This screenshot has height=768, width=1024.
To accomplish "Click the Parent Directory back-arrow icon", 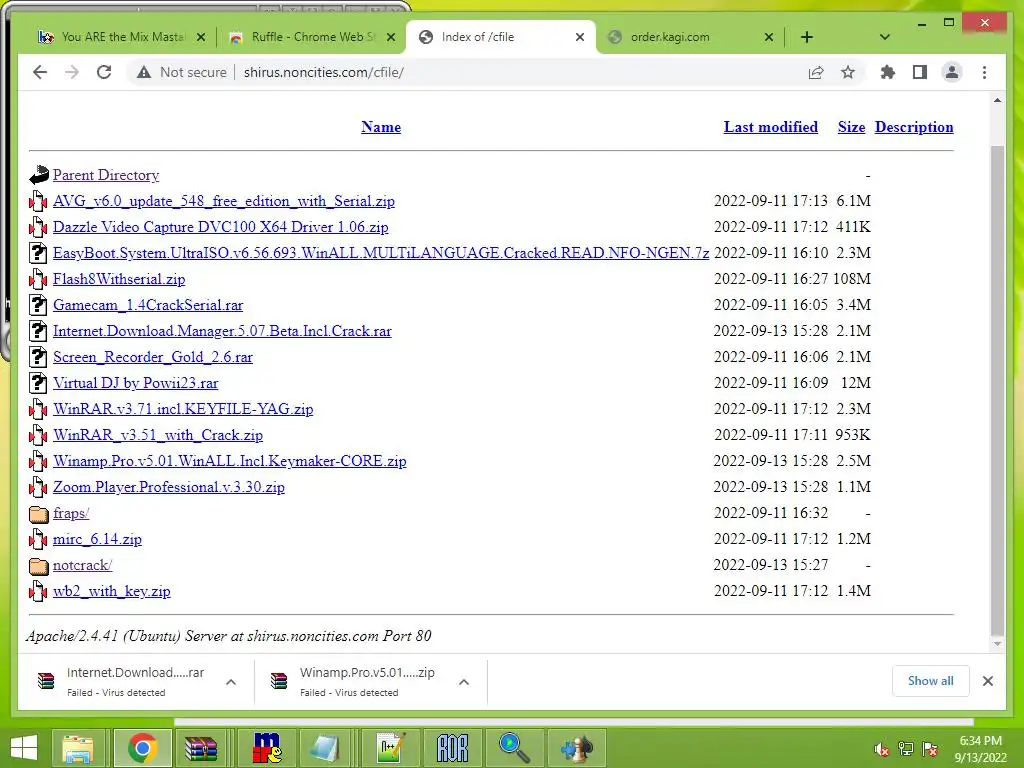I will click(x=39, y=174).
